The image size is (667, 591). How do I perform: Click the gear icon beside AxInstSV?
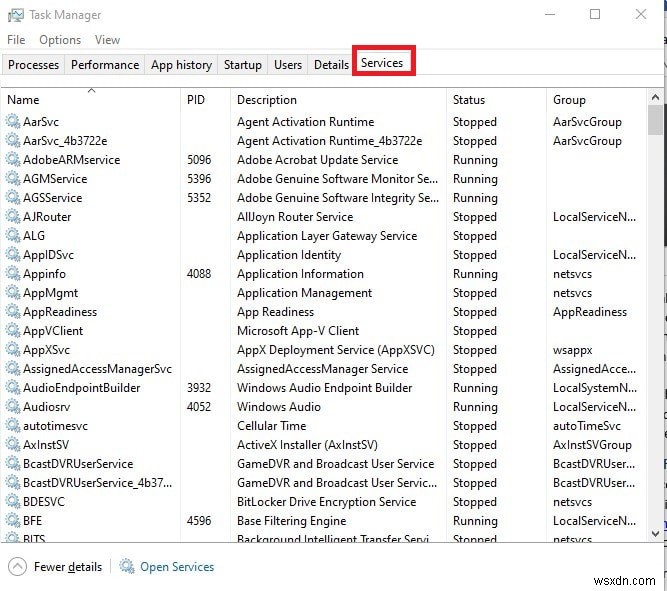[x=13, y=445]
